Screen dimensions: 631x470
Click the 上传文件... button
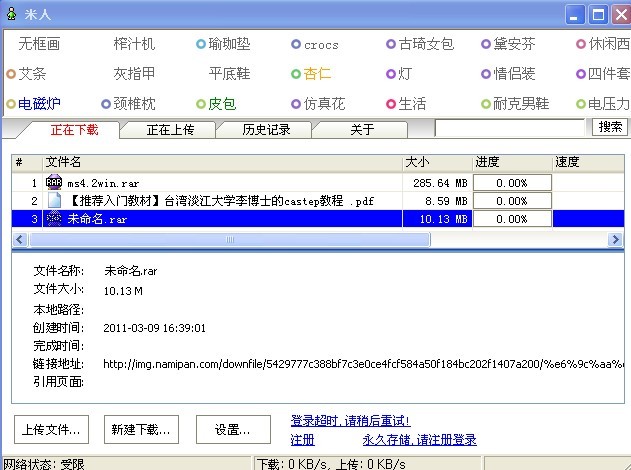click(51, 429)
